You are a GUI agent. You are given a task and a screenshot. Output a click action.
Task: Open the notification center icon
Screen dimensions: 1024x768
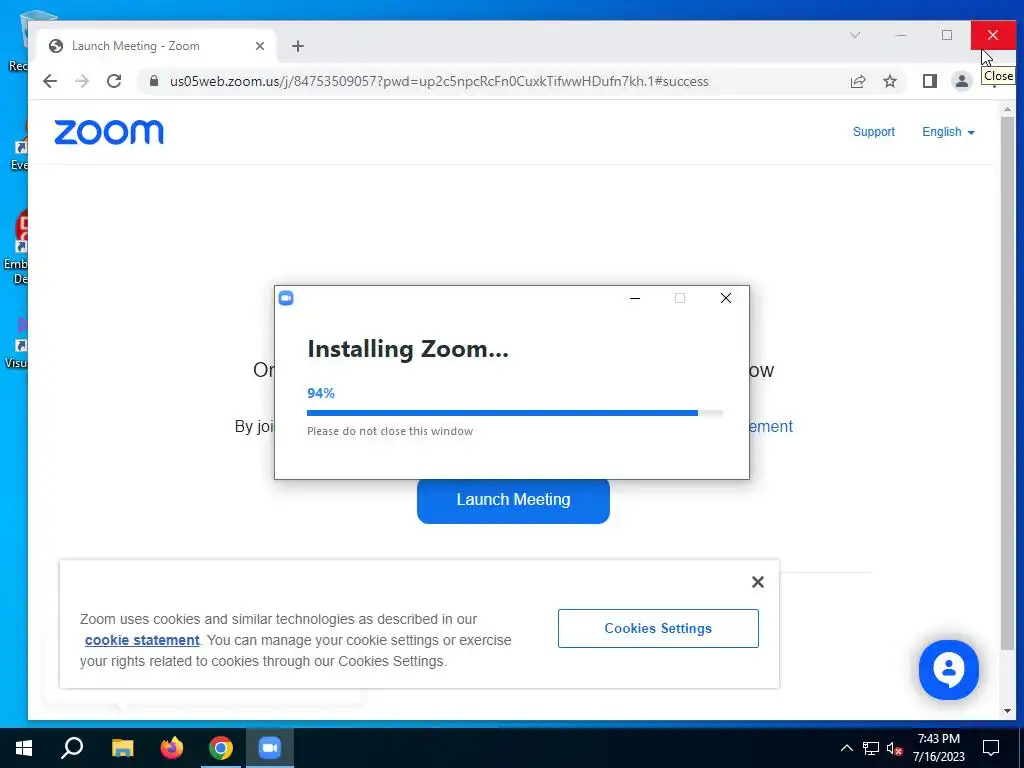[991, 748]
